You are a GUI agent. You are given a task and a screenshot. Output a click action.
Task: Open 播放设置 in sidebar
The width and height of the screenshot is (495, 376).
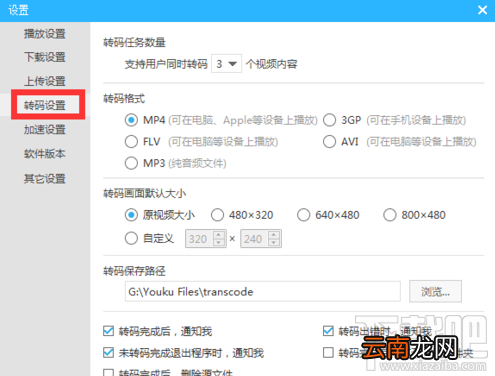point(45,34)
